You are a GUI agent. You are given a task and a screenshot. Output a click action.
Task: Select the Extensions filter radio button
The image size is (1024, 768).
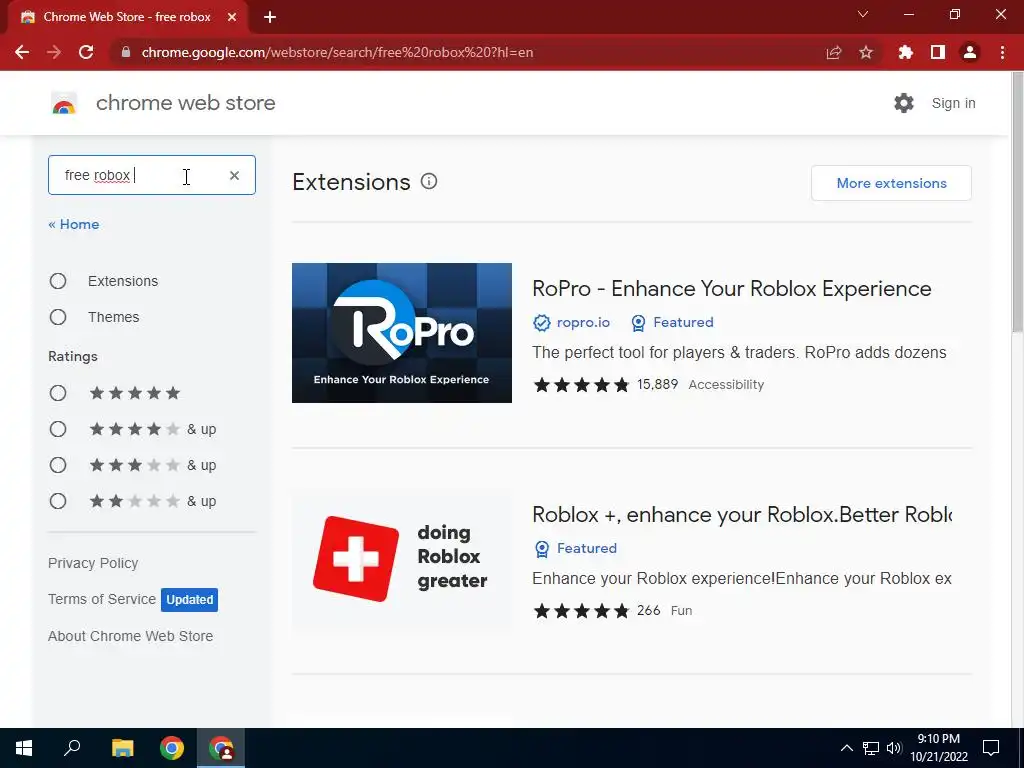tap(58, 281)
